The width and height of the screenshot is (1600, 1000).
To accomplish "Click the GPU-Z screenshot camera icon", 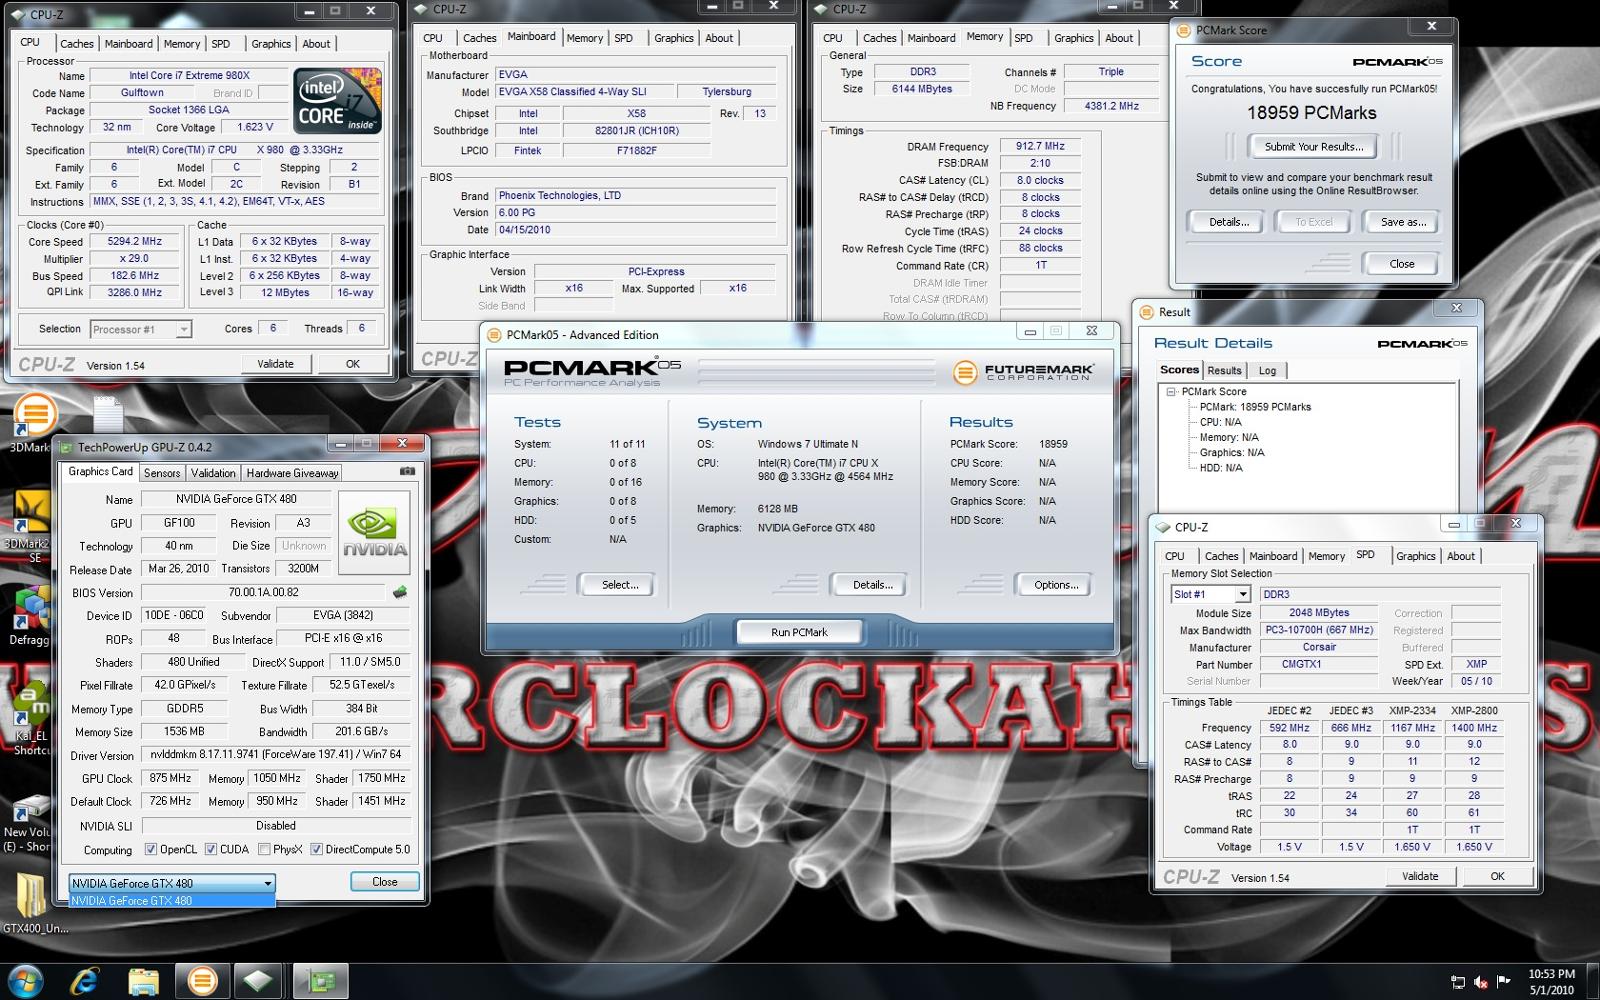I will coord(407,471).
